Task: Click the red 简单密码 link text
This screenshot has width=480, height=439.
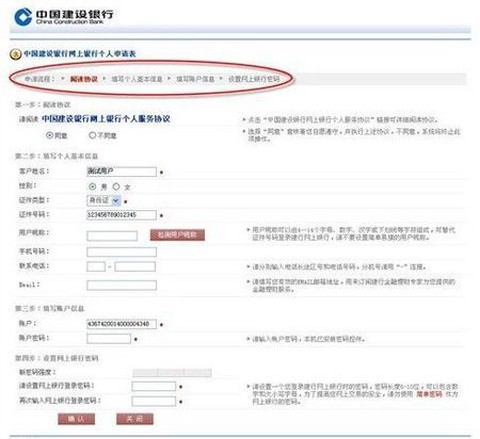Action: coord(429,394)
